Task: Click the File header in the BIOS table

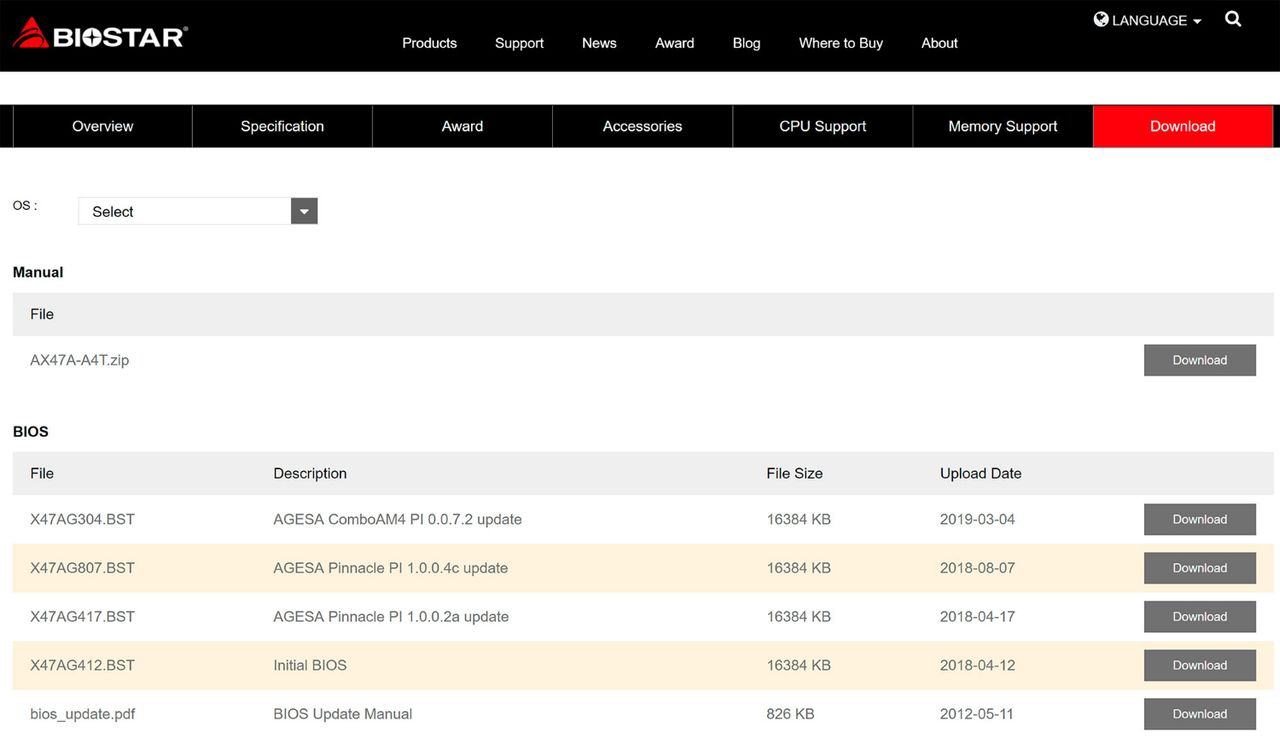Action: [x=42, y=473]
